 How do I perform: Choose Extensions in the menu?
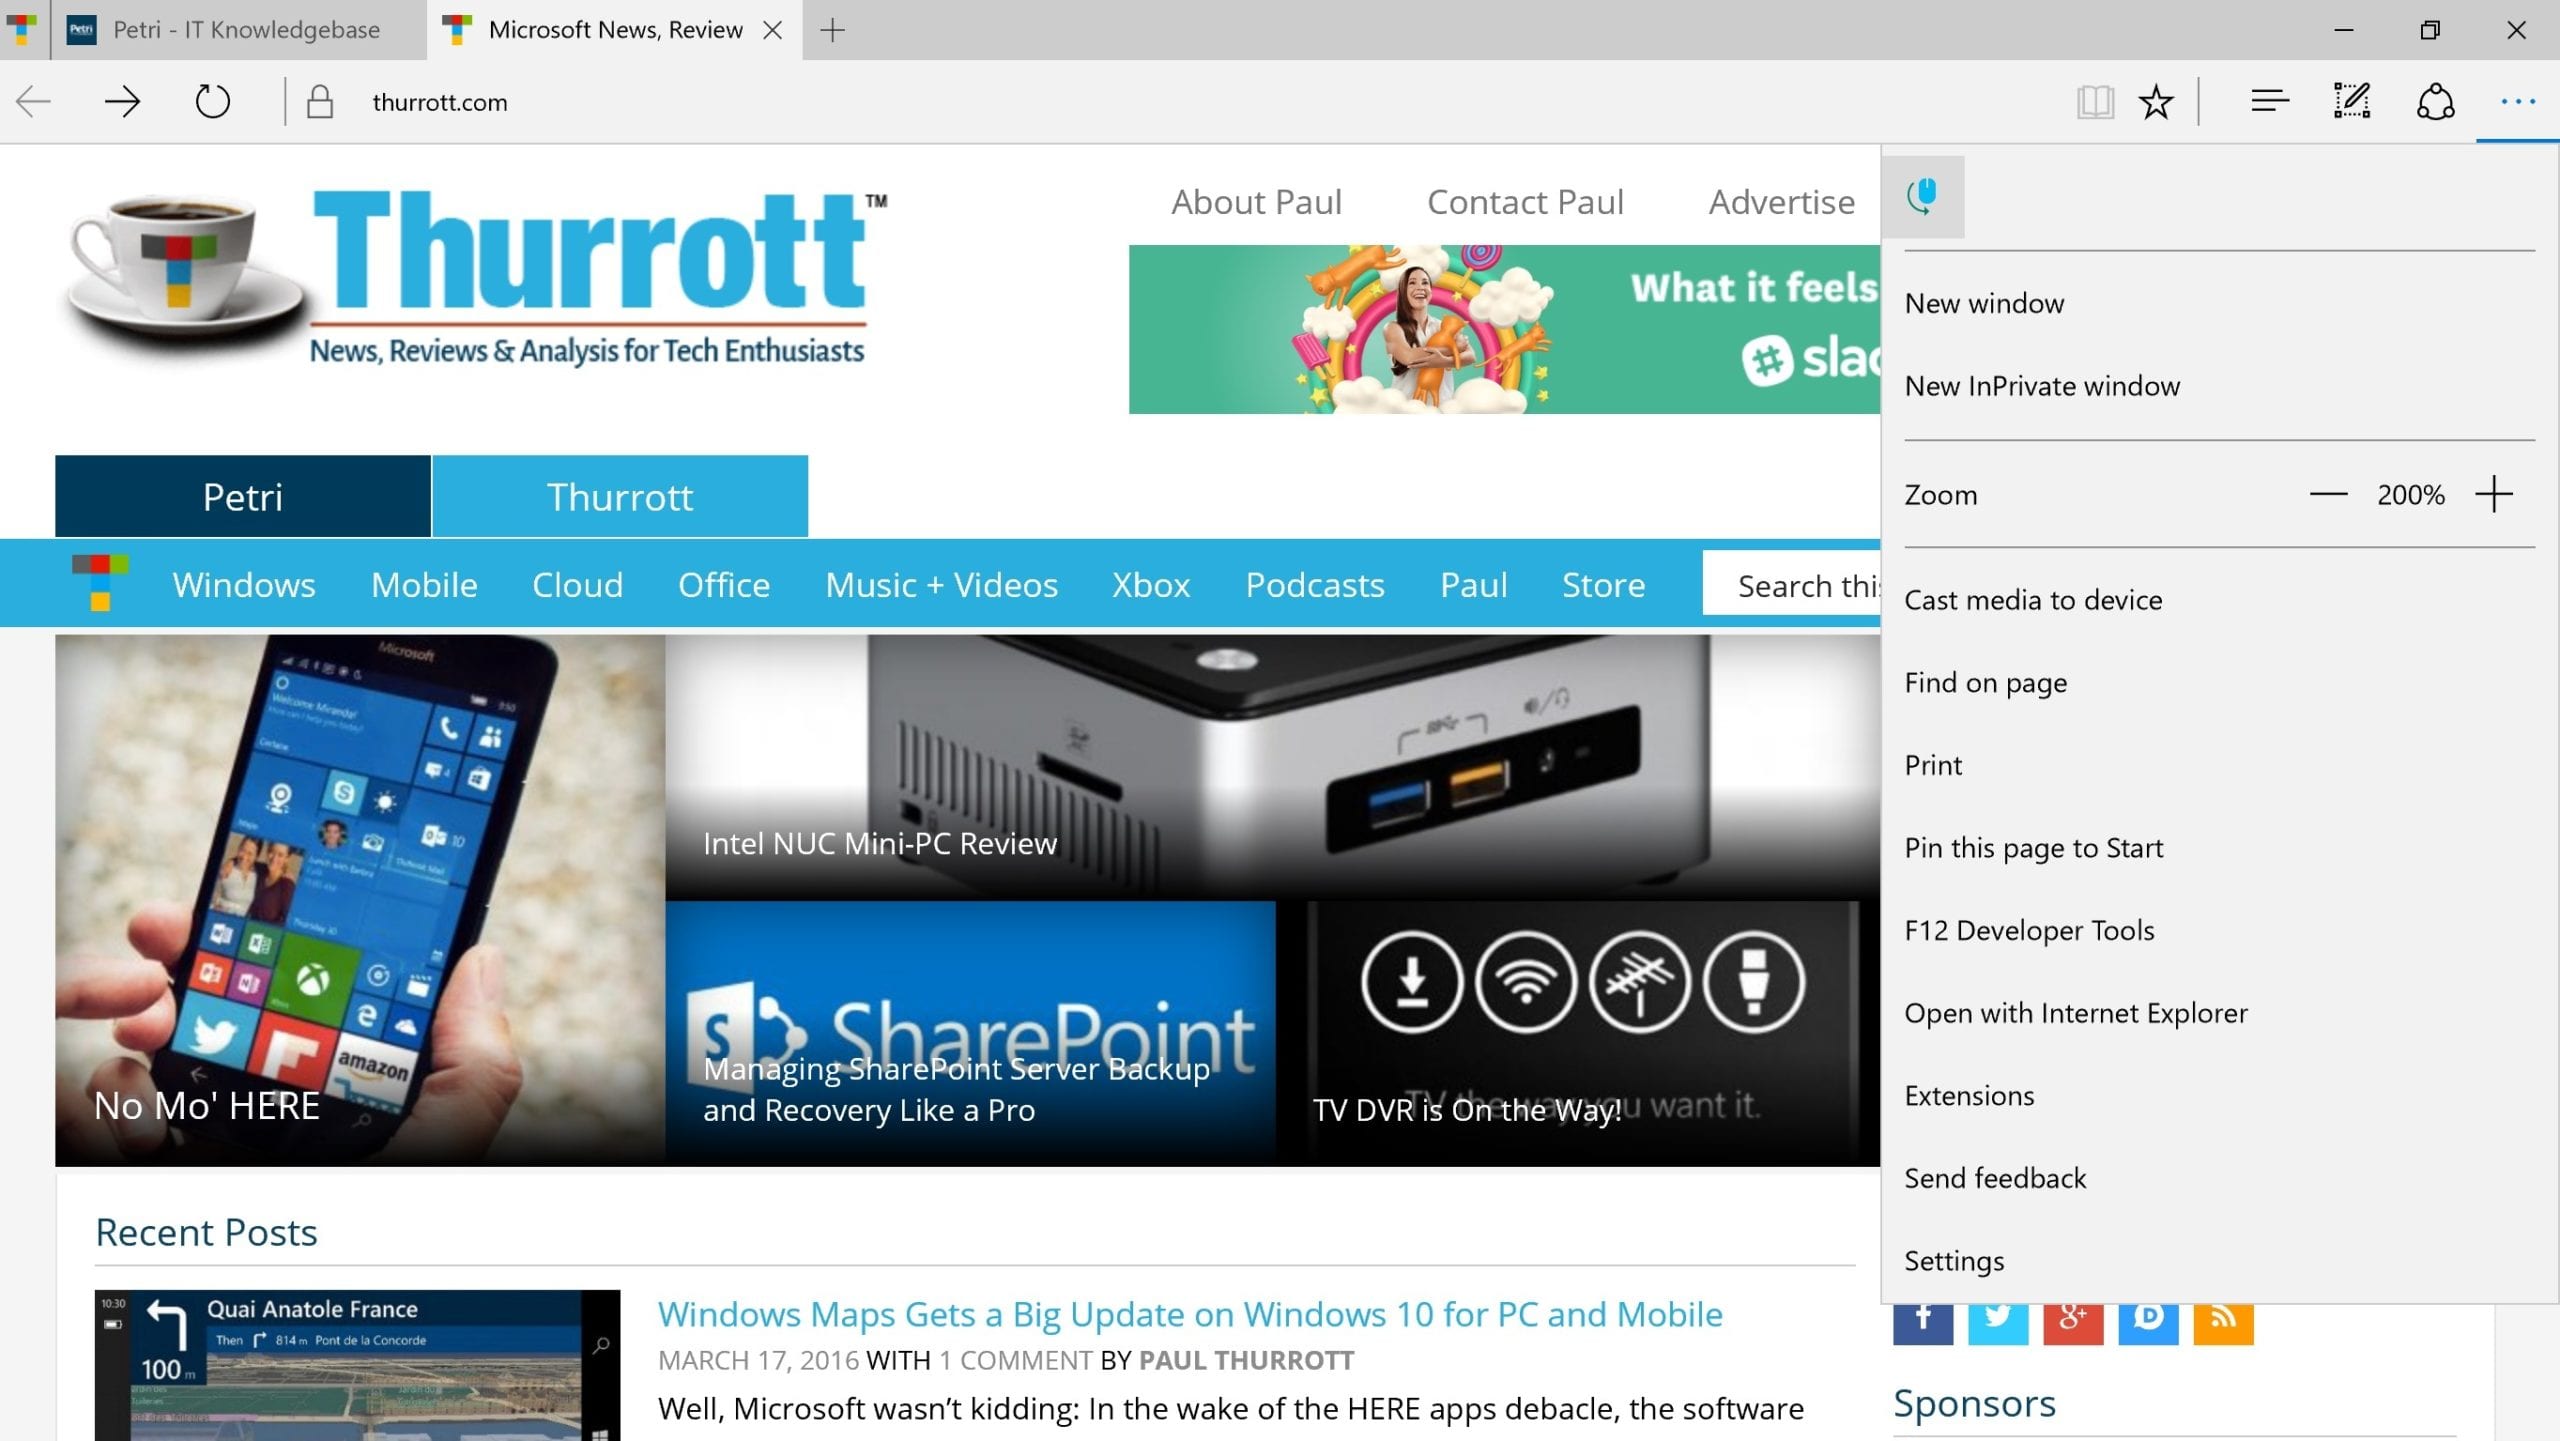tap(1969, 1096)
